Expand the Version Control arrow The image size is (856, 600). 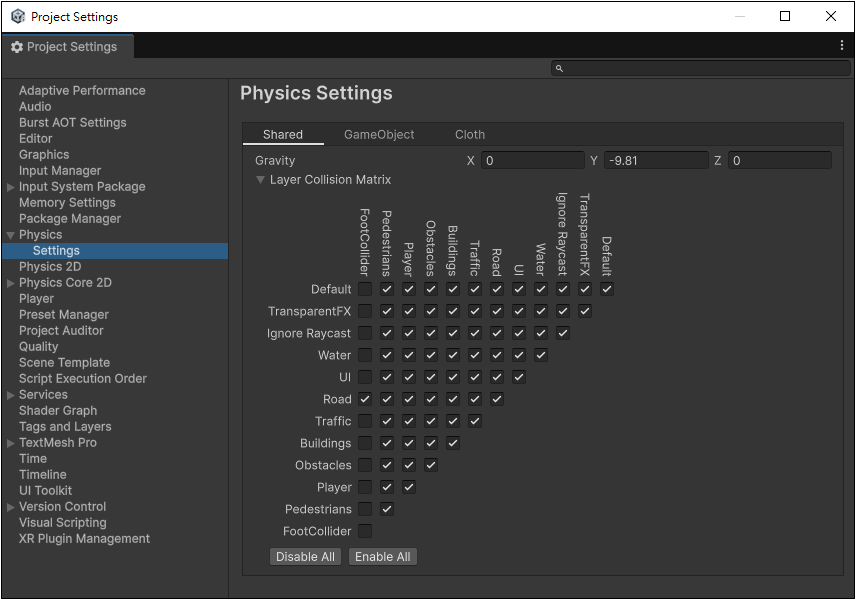10,507
